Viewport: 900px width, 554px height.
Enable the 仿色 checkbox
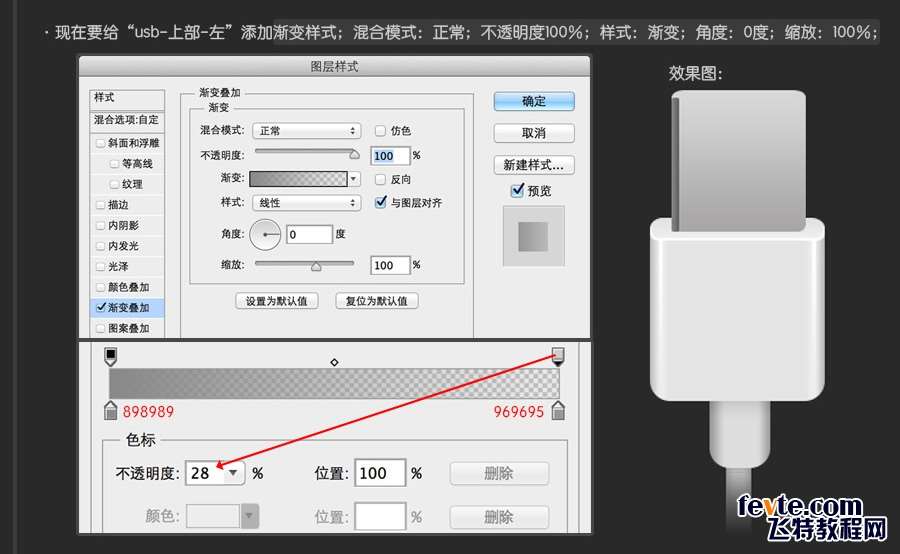[380, 131]
